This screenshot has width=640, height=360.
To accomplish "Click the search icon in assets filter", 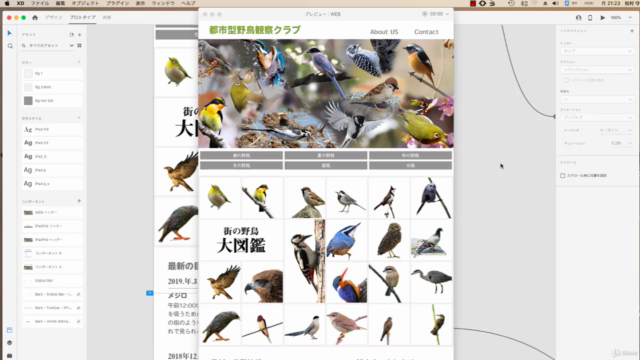I will click(x=24, y=46).
